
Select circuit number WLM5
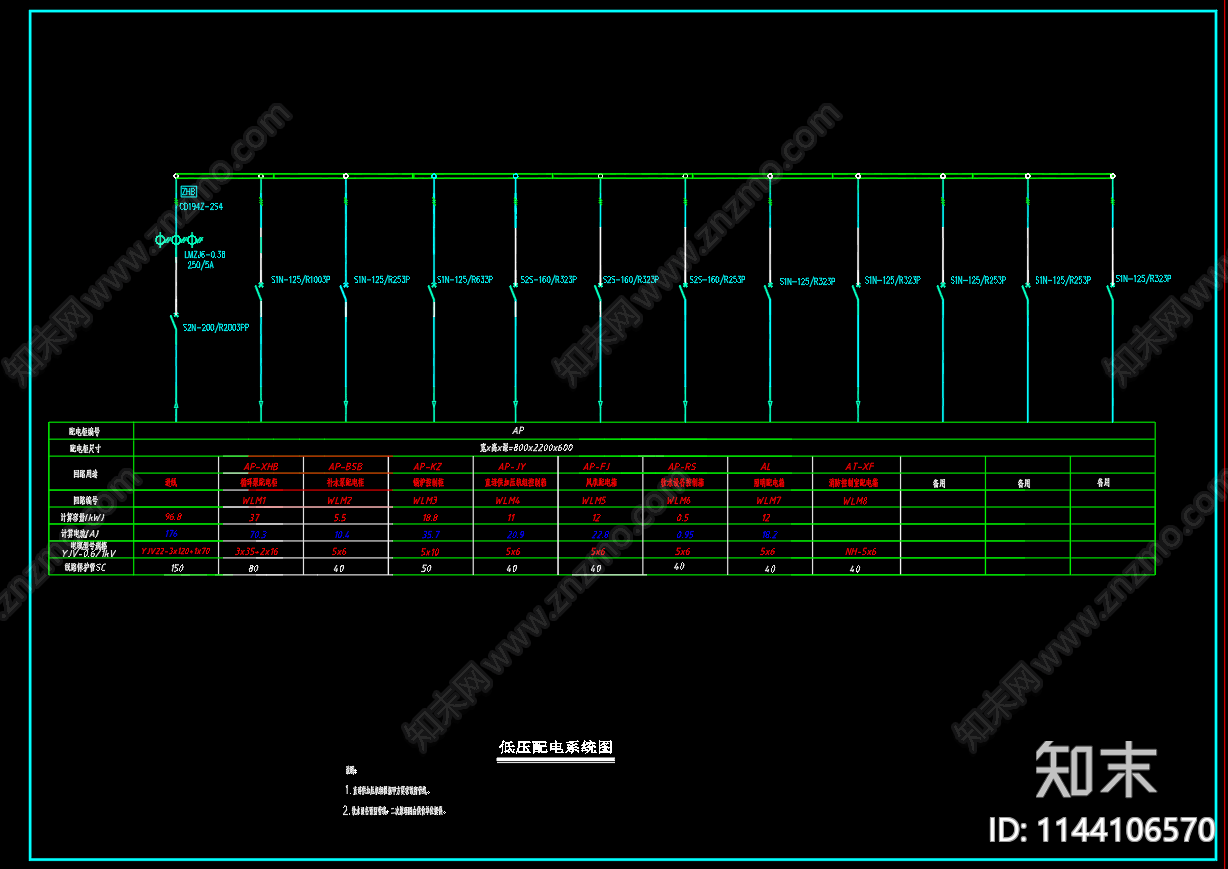[x=594, y=500]
